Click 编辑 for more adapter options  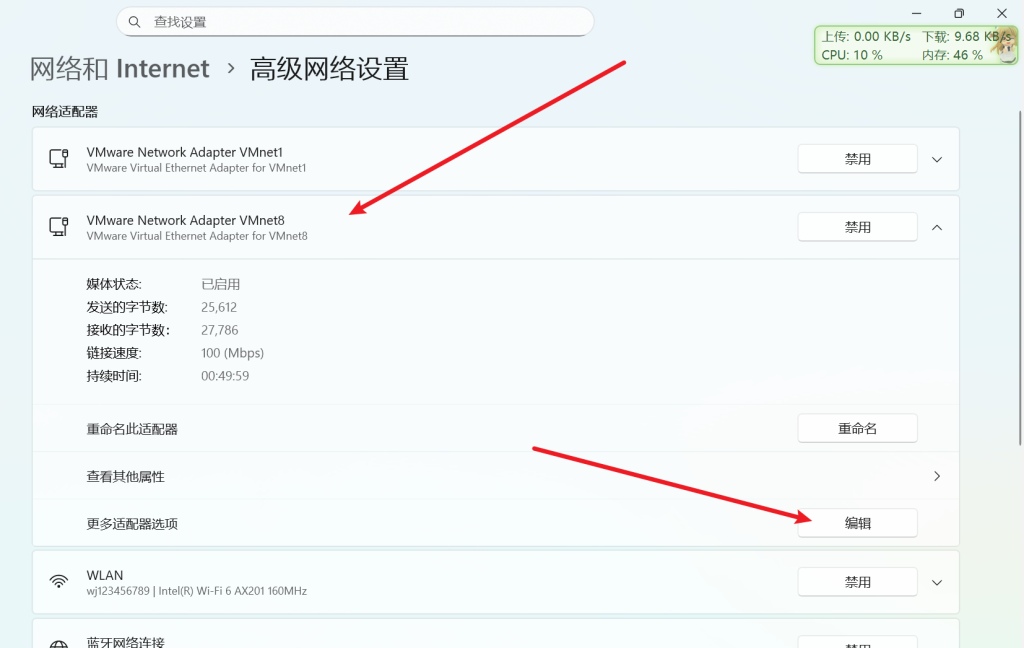point(857,523)
